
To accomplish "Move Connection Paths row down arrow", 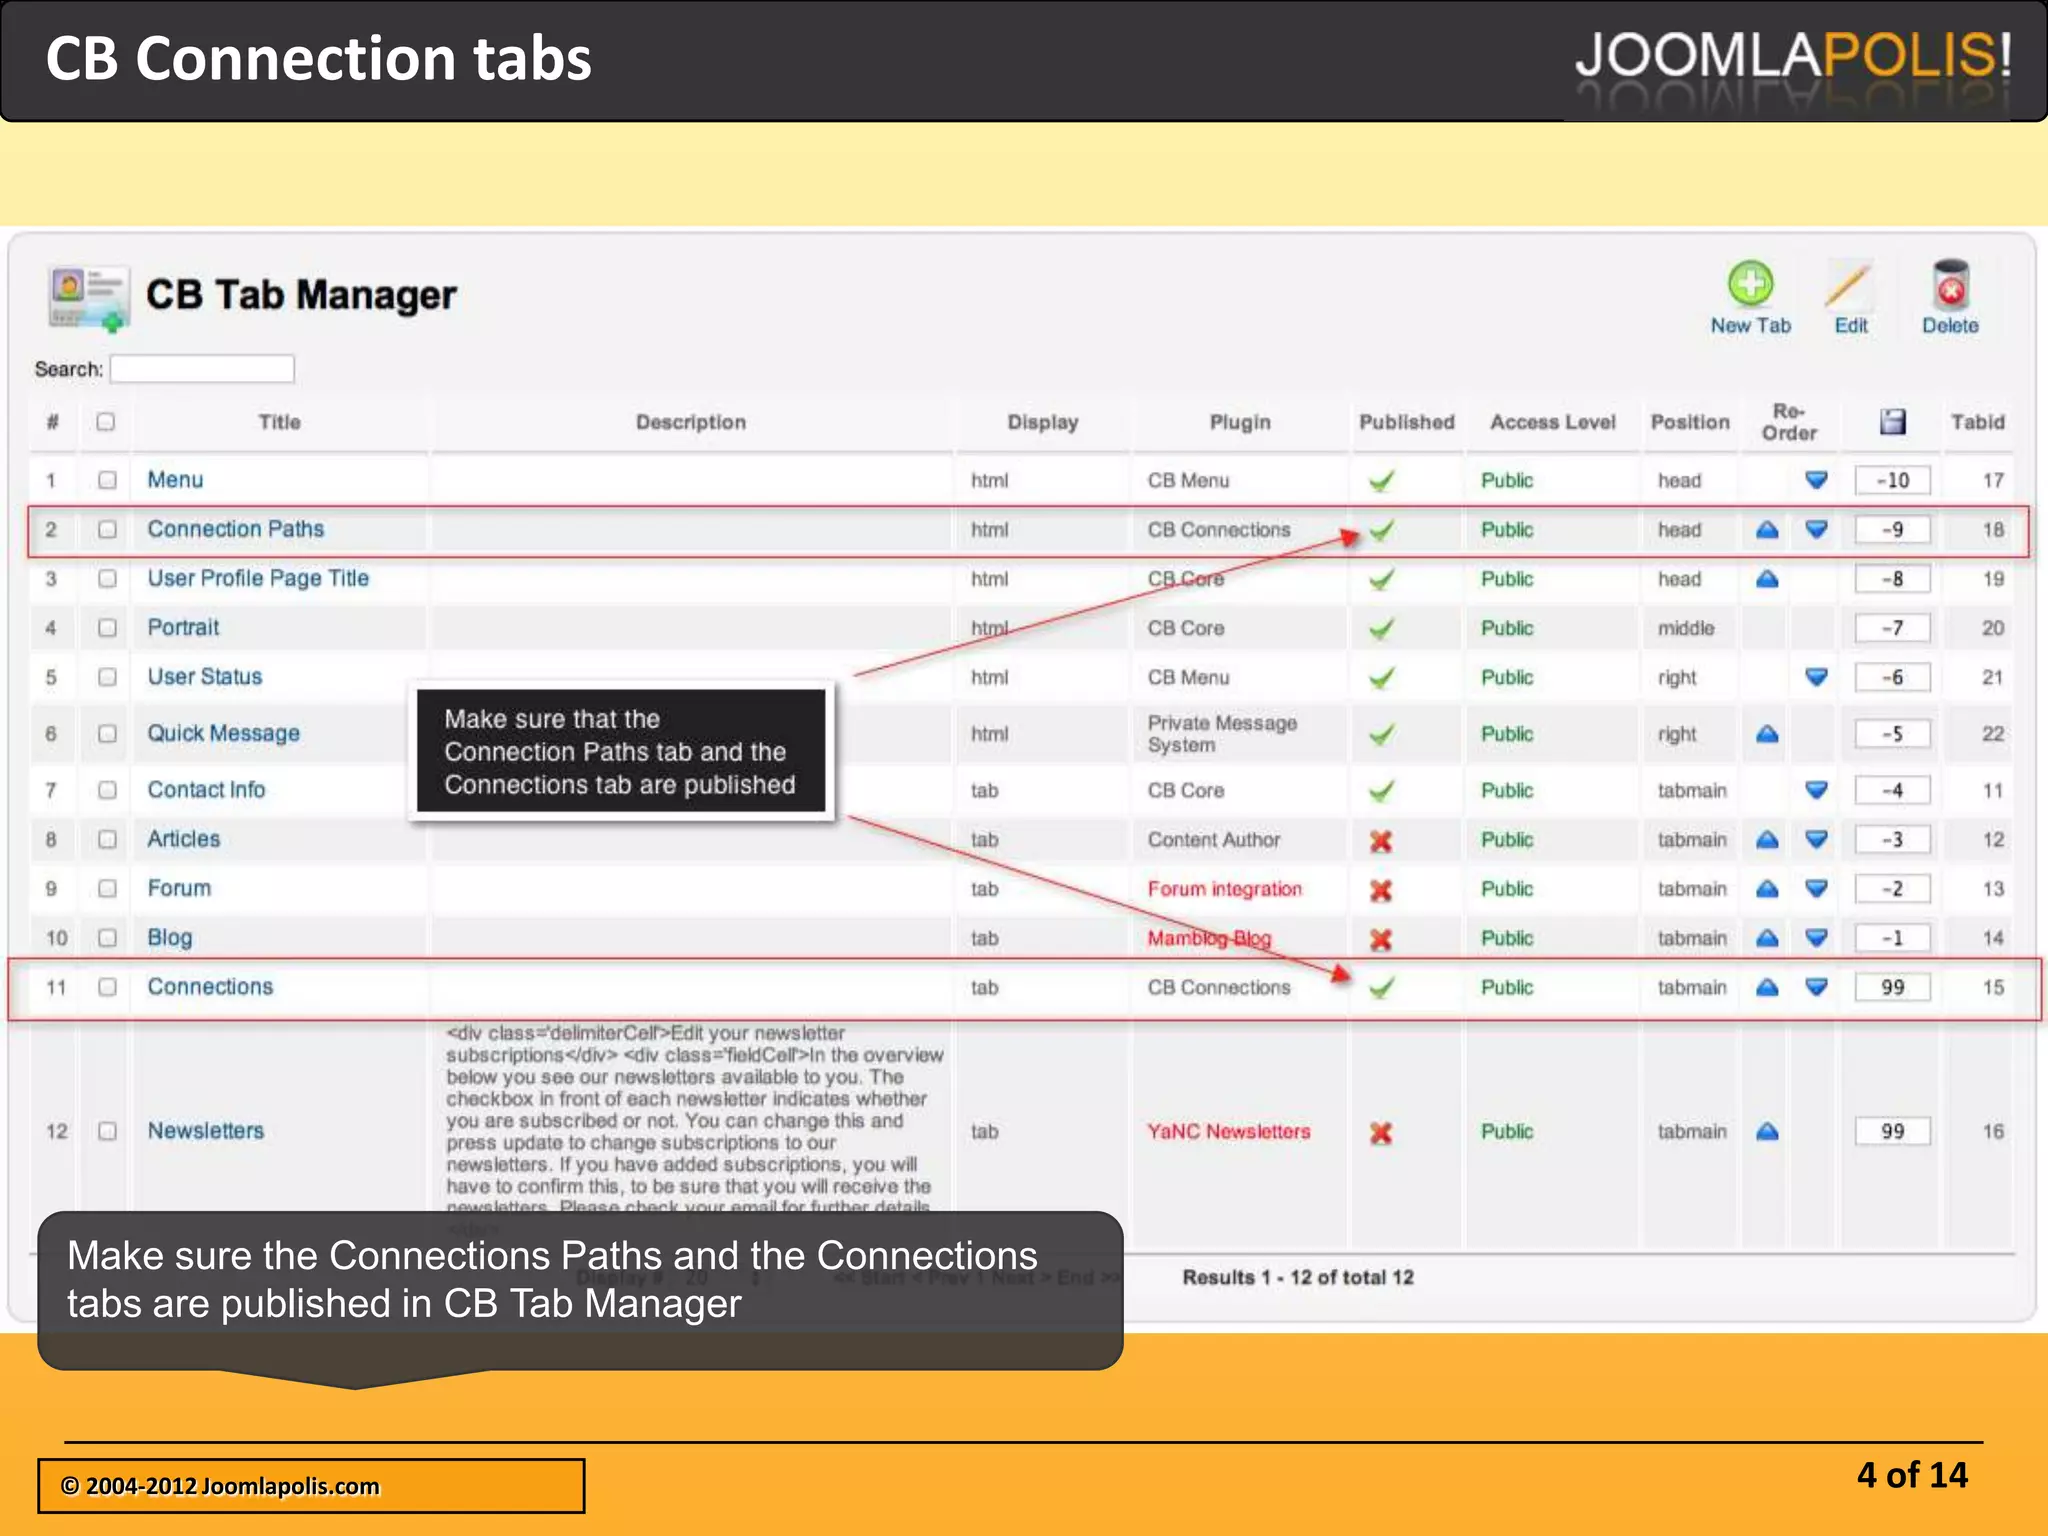I will [x=1817, y=529].
